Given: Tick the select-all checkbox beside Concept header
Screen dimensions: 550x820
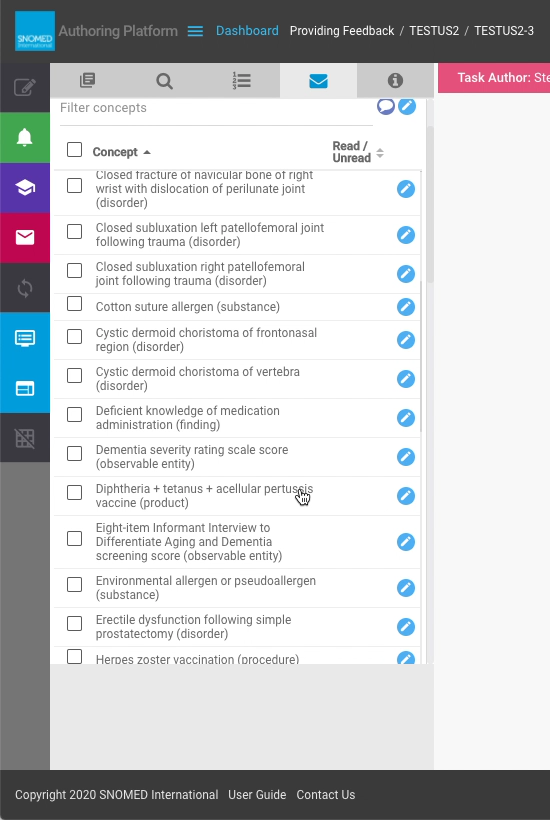Looking at the screenshot, I should pos(74,150).
